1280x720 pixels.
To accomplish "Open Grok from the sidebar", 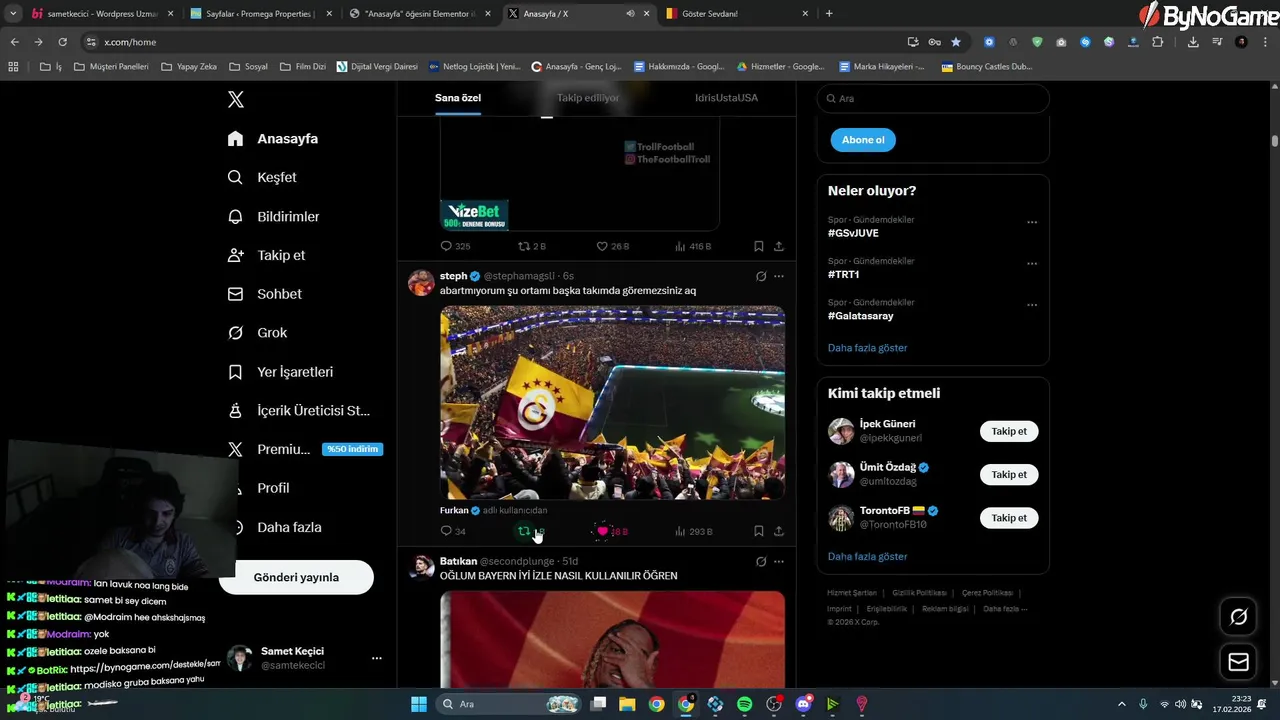I will pyautogui.click(x=257, y=333).
